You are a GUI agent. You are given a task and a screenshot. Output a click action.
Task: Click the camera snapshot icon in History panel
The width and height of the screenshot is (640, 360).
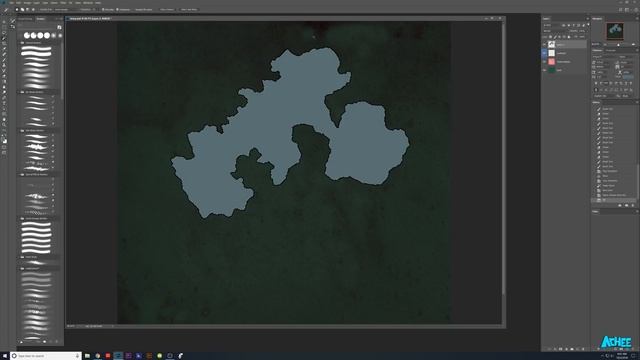point(627,205)
